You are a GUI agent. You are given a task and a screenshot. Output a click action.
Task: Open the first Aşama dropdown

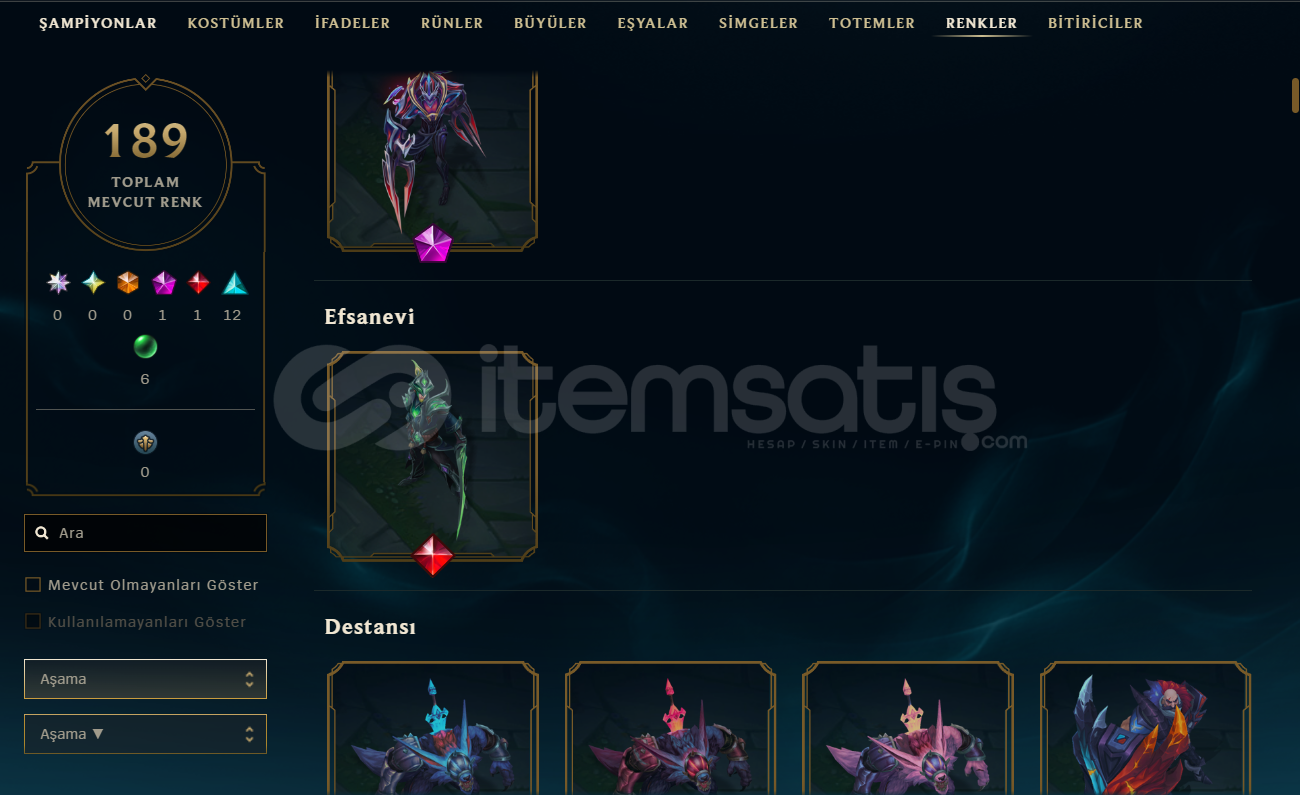click(145, 679)
